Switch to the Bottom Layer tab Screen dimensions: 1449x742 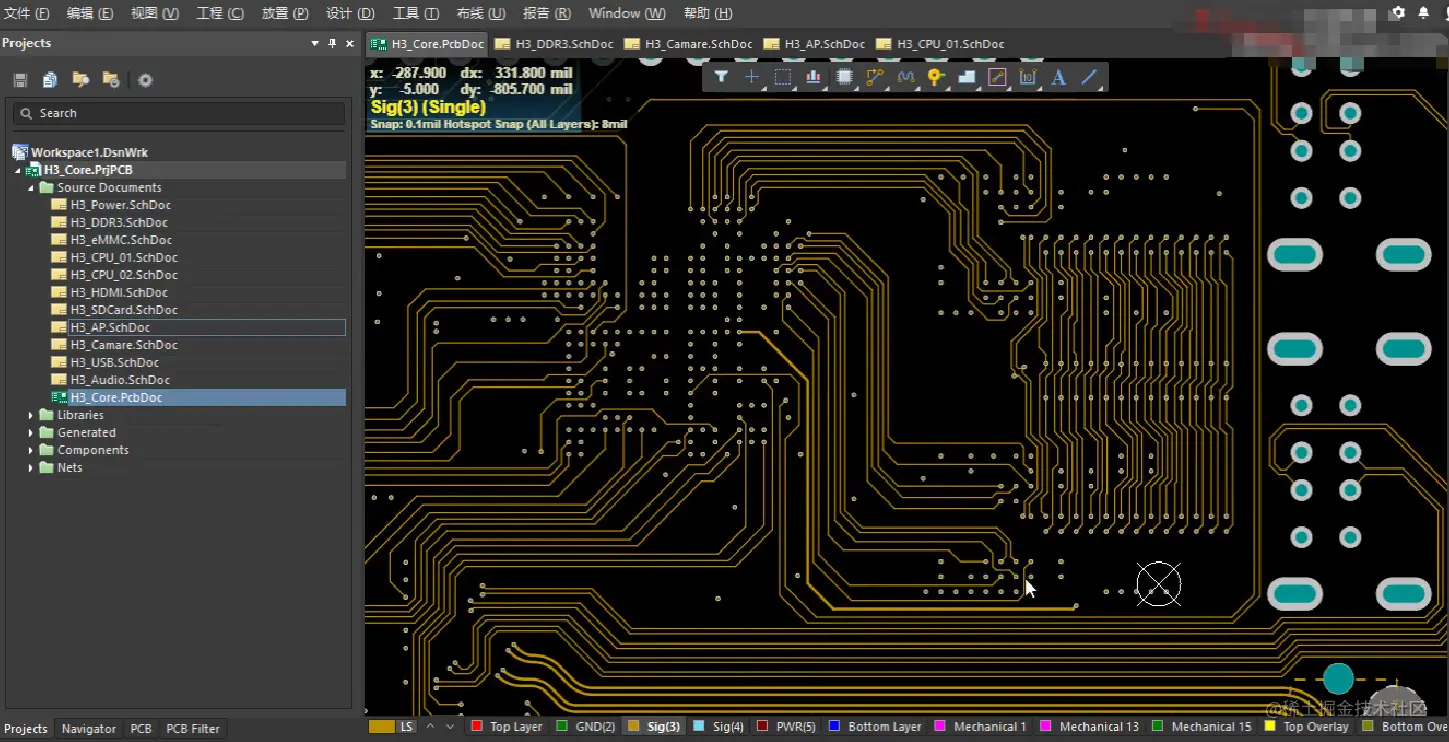(x=875, y=727)
